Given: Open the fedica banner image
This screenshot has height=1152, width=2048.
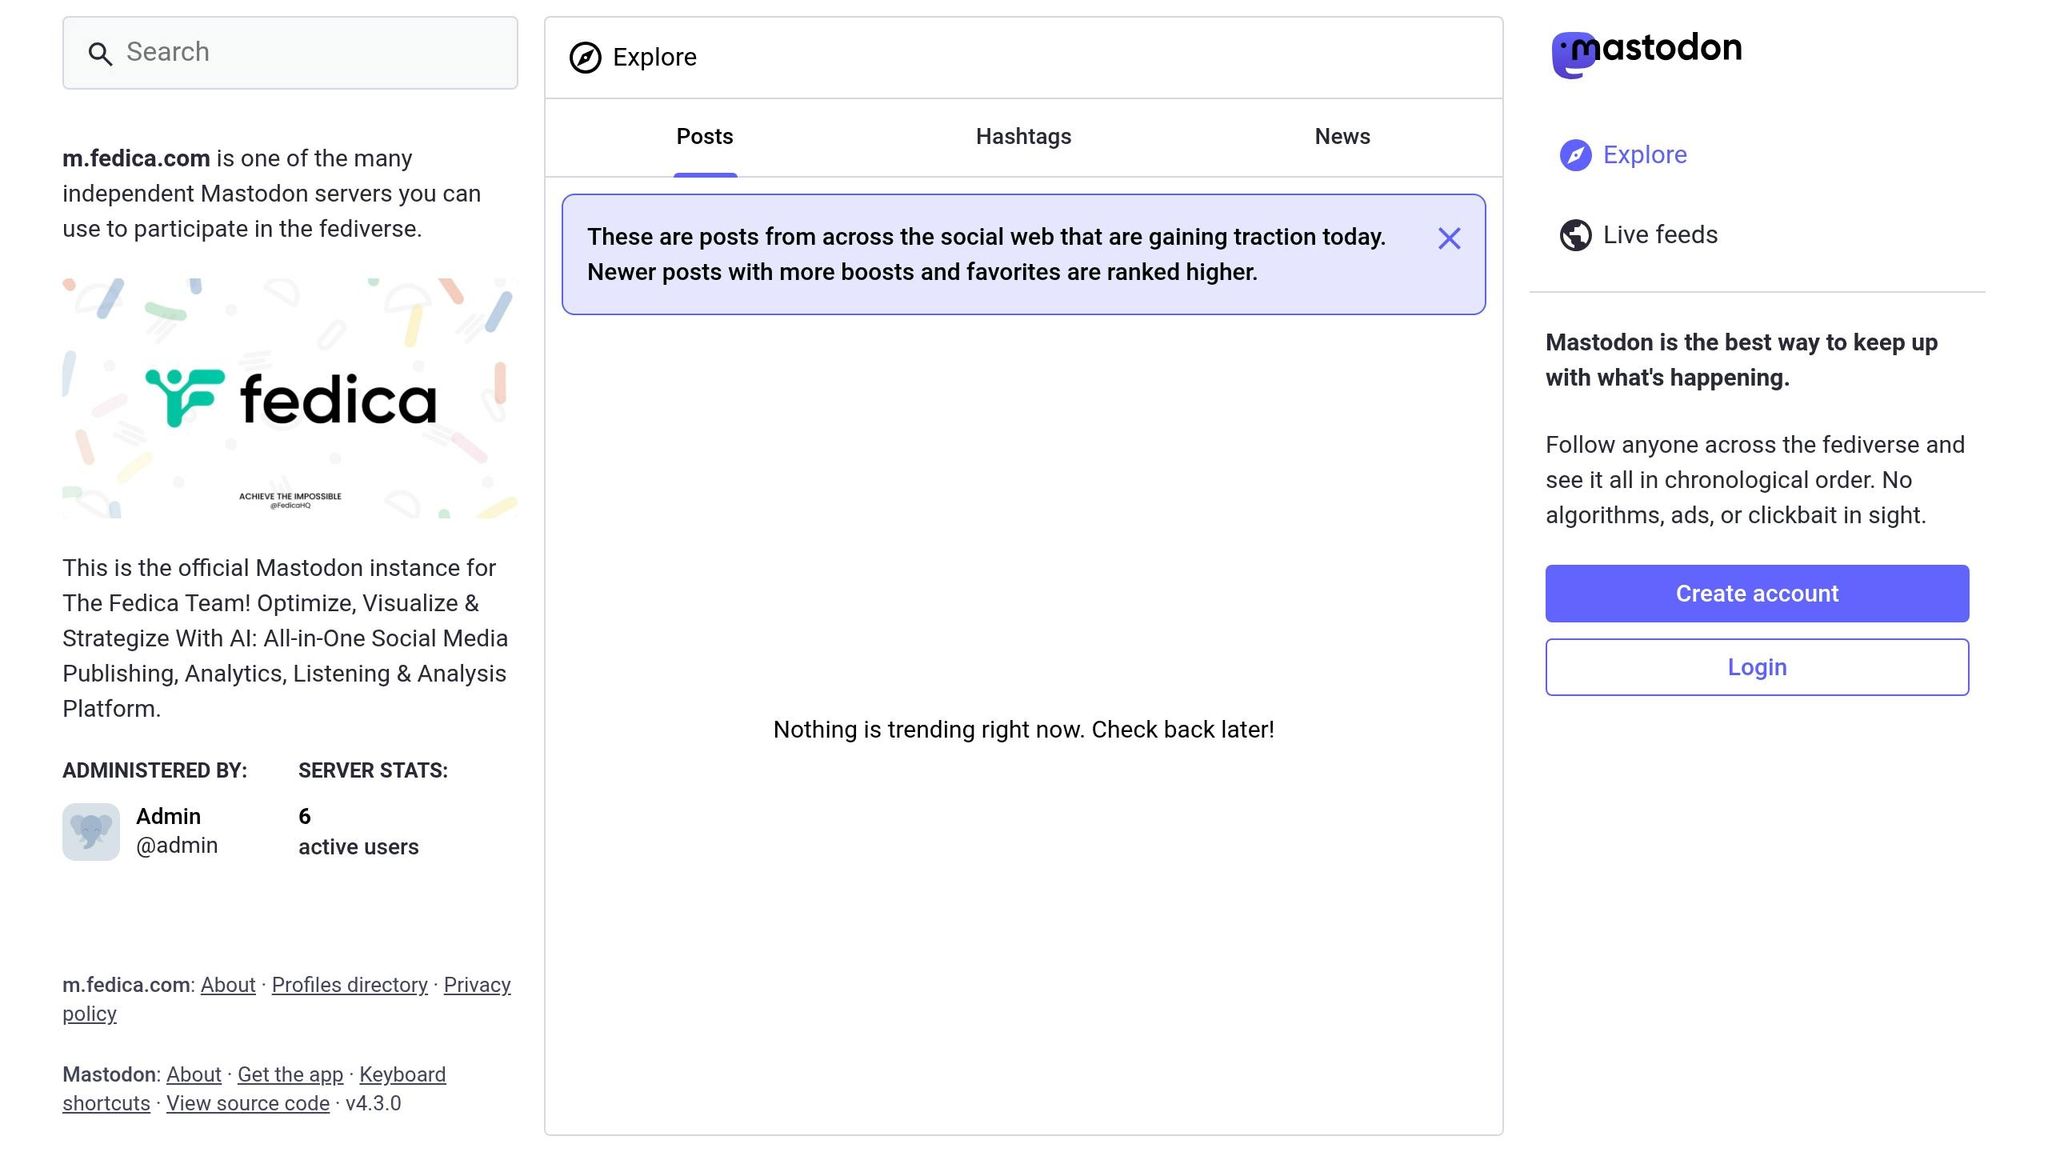Looking at the screenshot, I should 290,398.
